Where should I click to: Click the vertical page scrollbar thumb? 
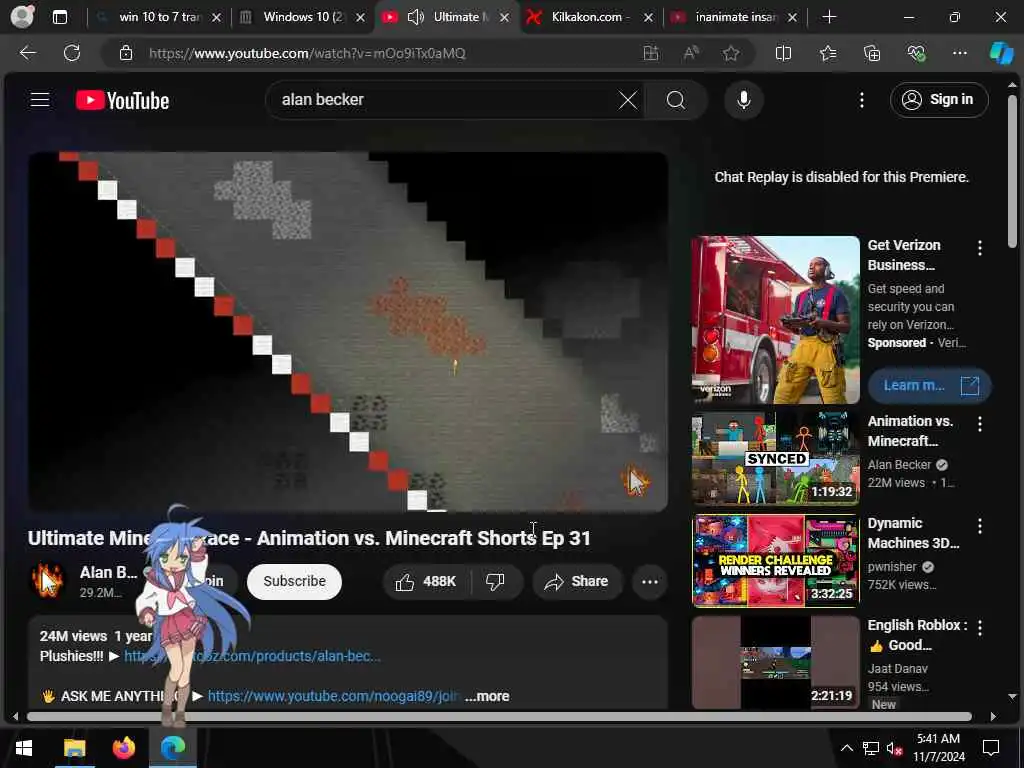tap(1012, 171)
